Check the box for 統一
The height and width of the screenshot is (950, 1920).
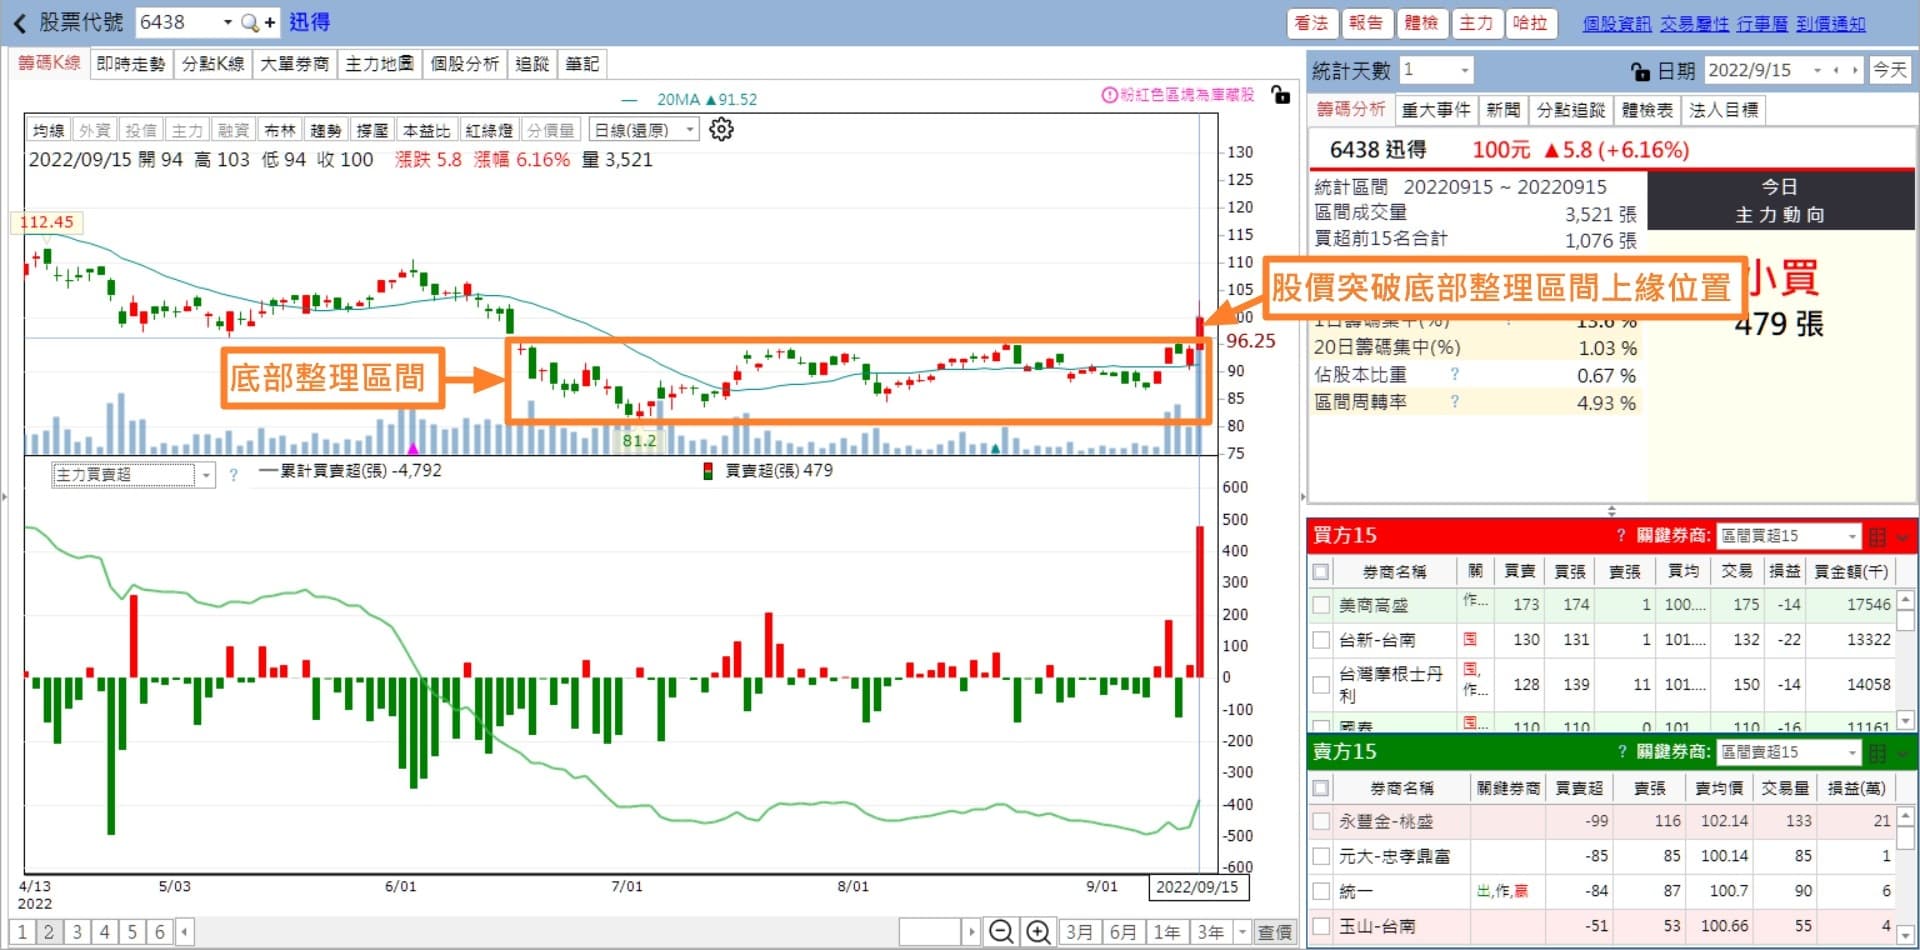point(1321,891)
